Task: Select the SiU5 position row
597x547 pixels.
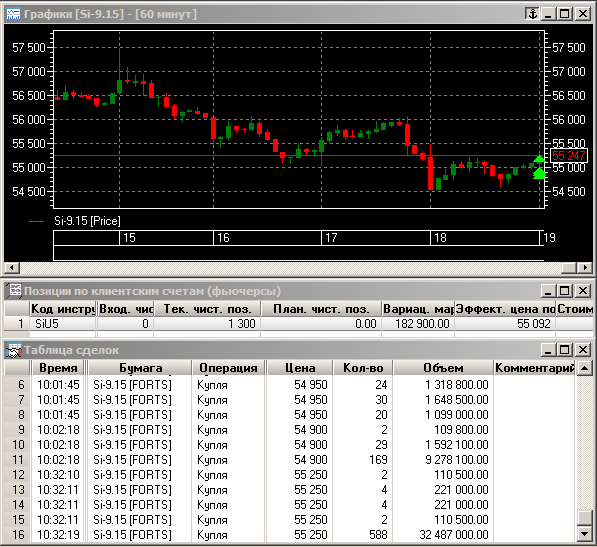Action: 298,324
